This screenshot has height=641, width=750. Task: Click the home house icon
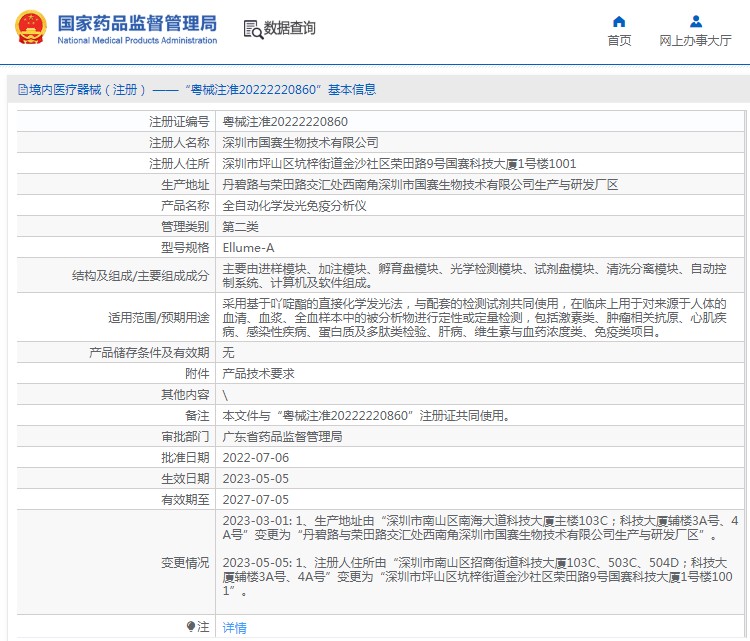tap(619, 22)
